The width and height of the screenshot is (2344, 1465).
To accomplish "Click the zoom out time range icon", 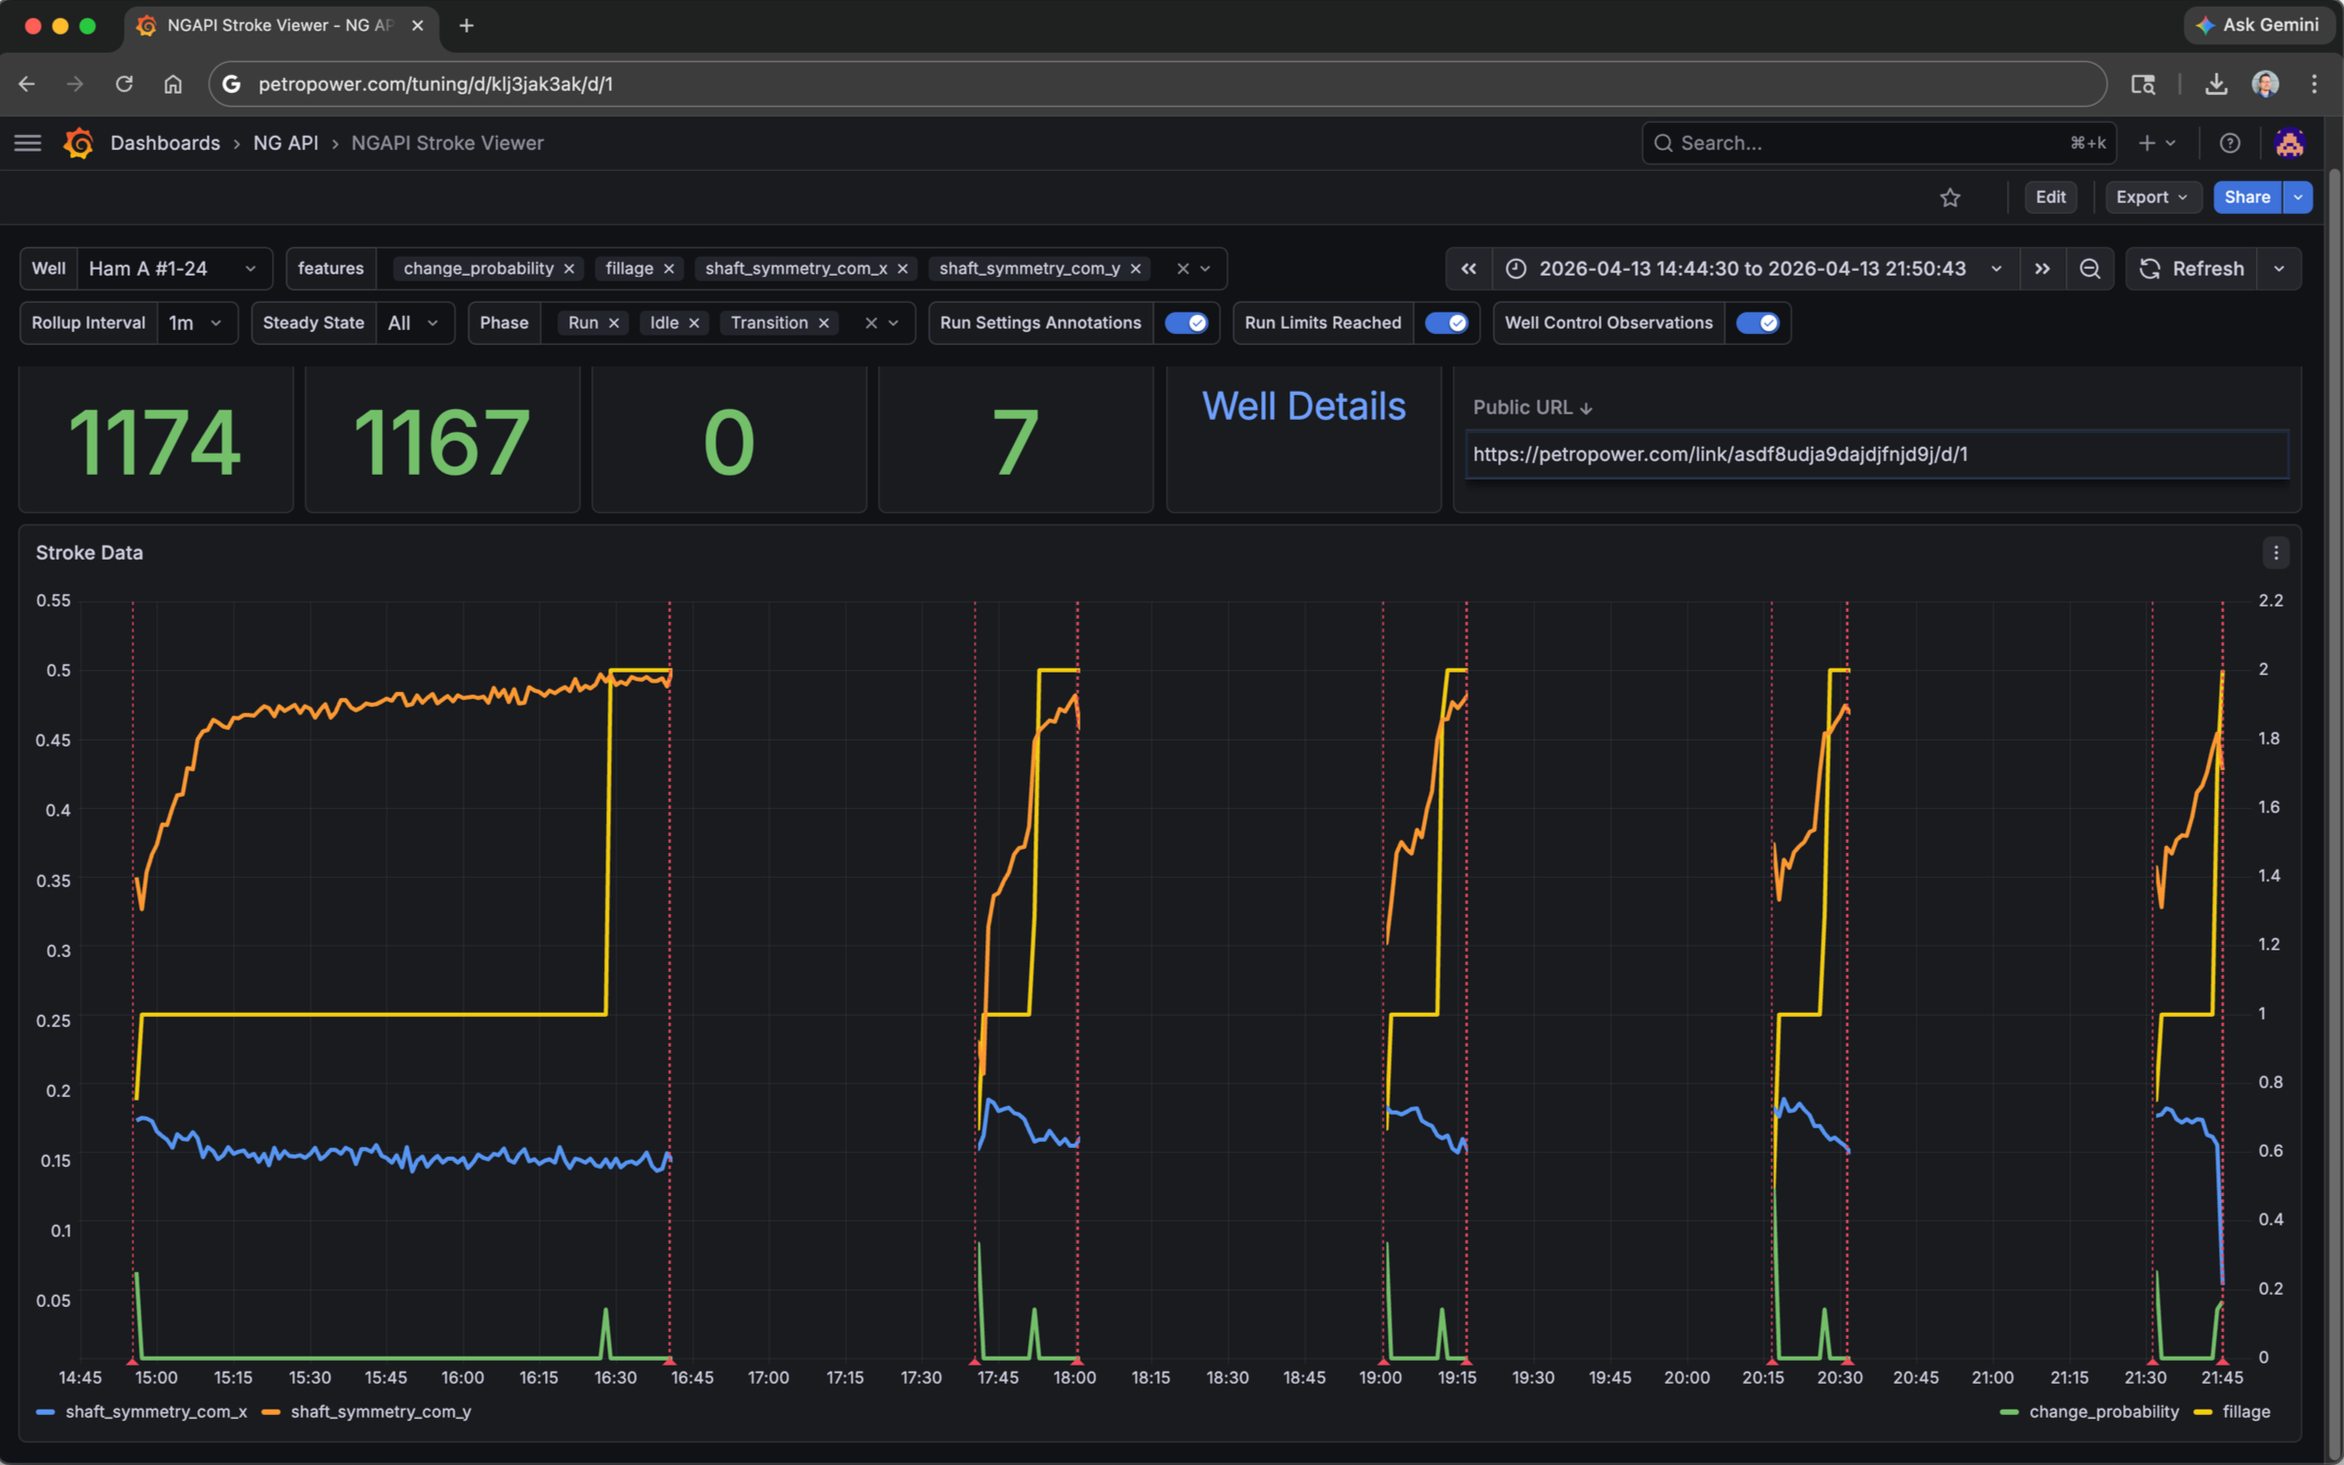I will point(2089,268).
